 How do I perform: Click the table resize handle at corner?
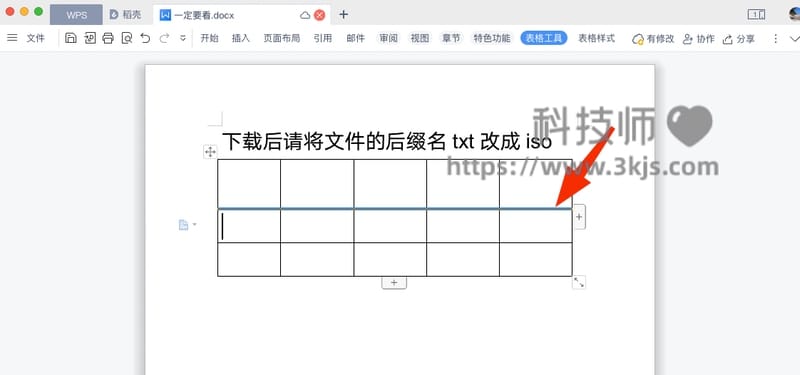pos(579,282)
